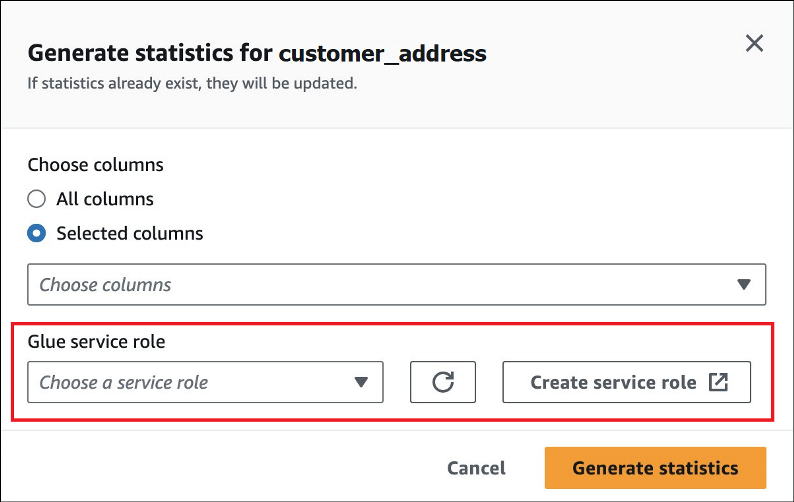Click the arrow on Choose columns dropdown
The height and width of the screenshot is (502, 794).
pyautogui.click(x=743, y=285)
